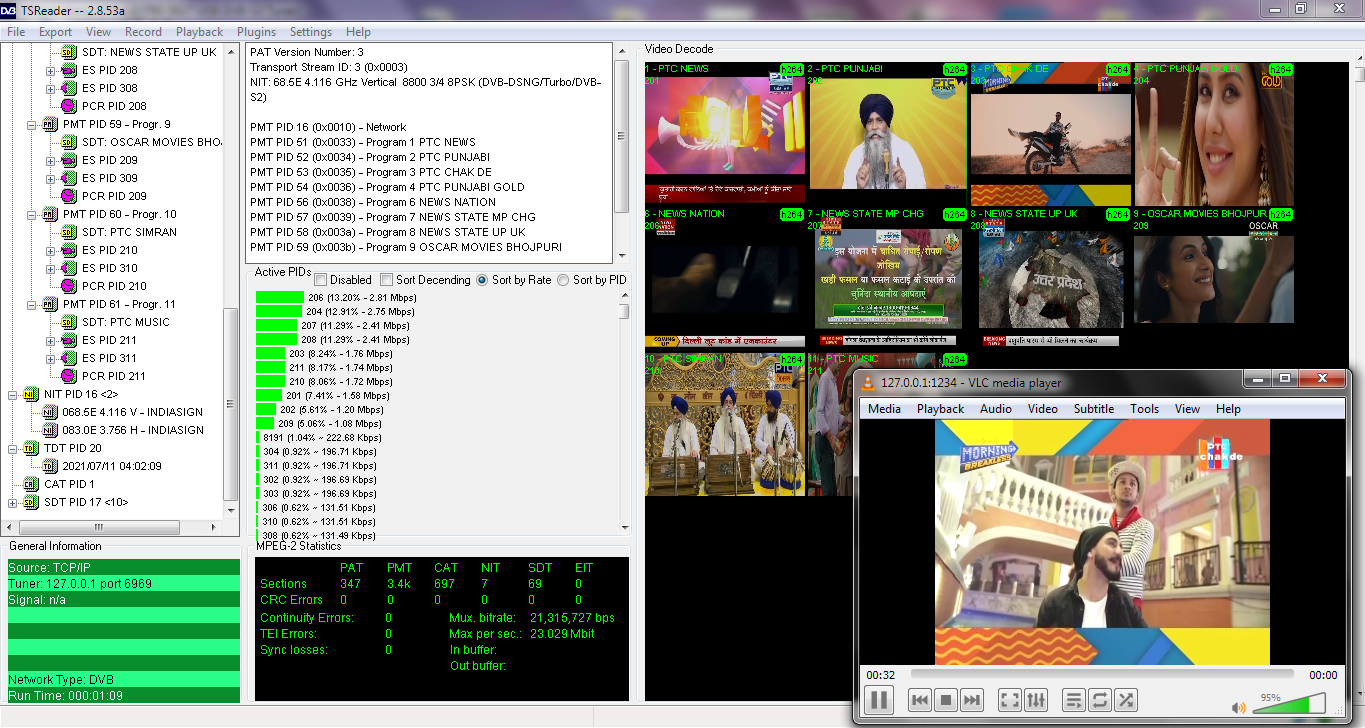Image resolution: width=1365 pixels, height=728 pixels.
Task: Select PMT PID 56 Program 6 NEWS NATION line
Action: pos(373,202)
